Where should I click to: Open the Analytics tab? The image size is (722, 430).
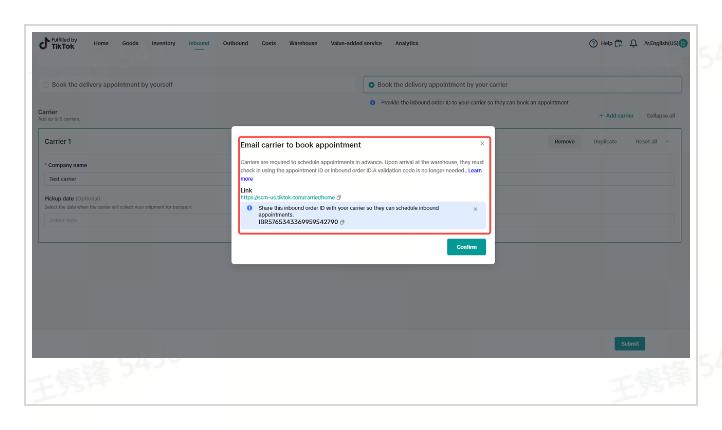click(x=407, y=43)
